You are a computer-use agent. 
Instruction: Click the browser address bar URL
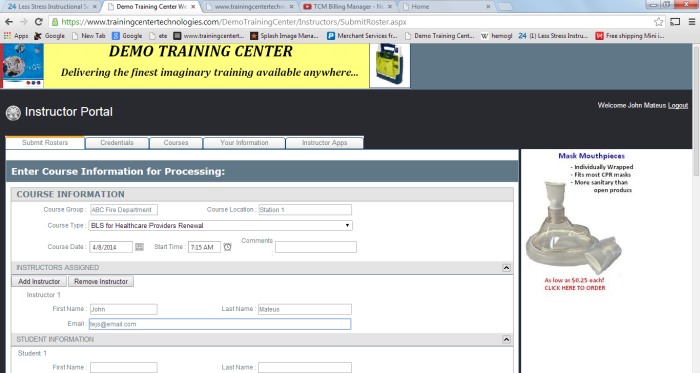click(x=233, y=22)
